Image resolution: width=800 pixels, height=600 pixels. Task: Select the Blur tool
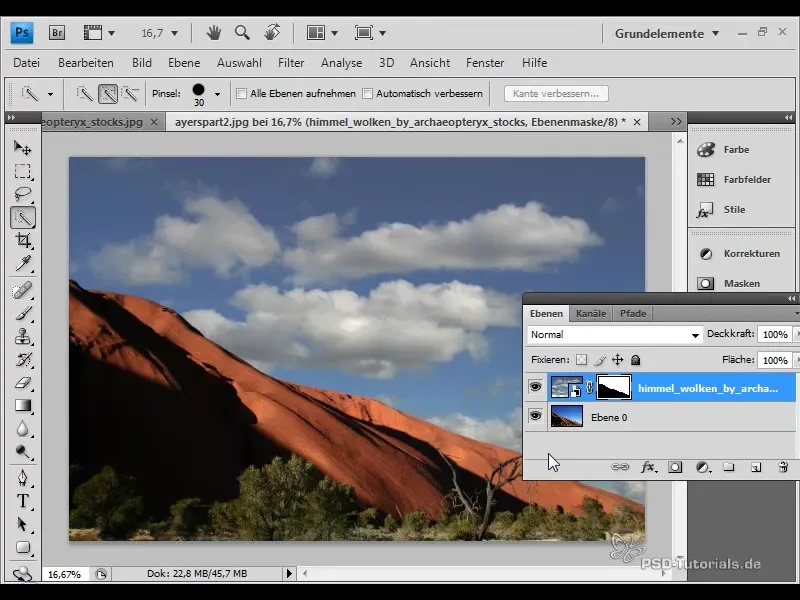point(22,429)
